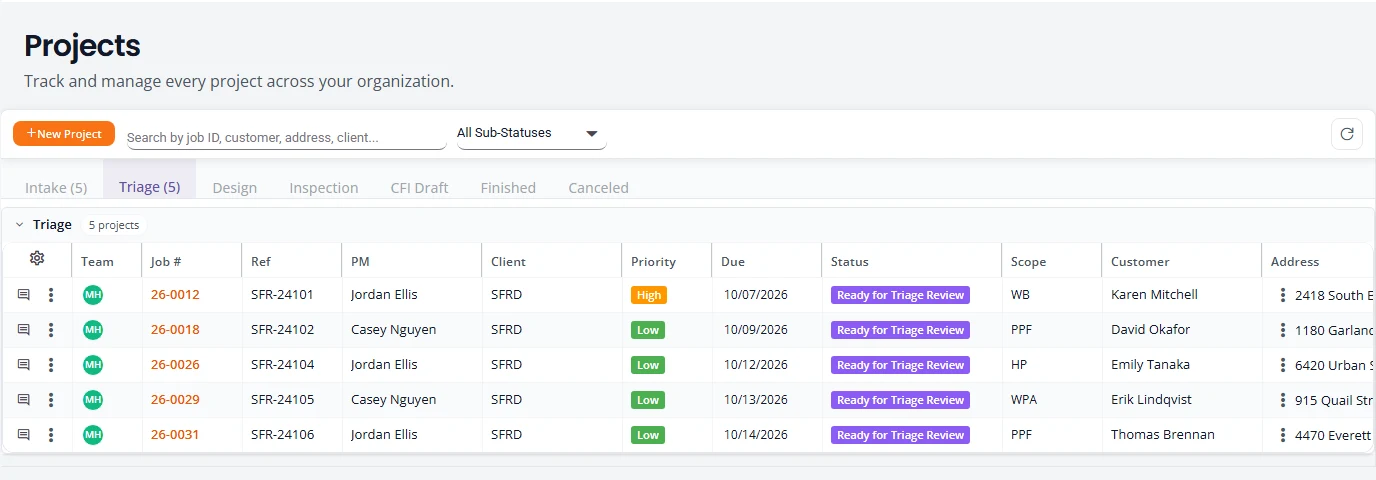Click the Job # column header
This screenshot has height=480, width=1376.
coord(166,261)
